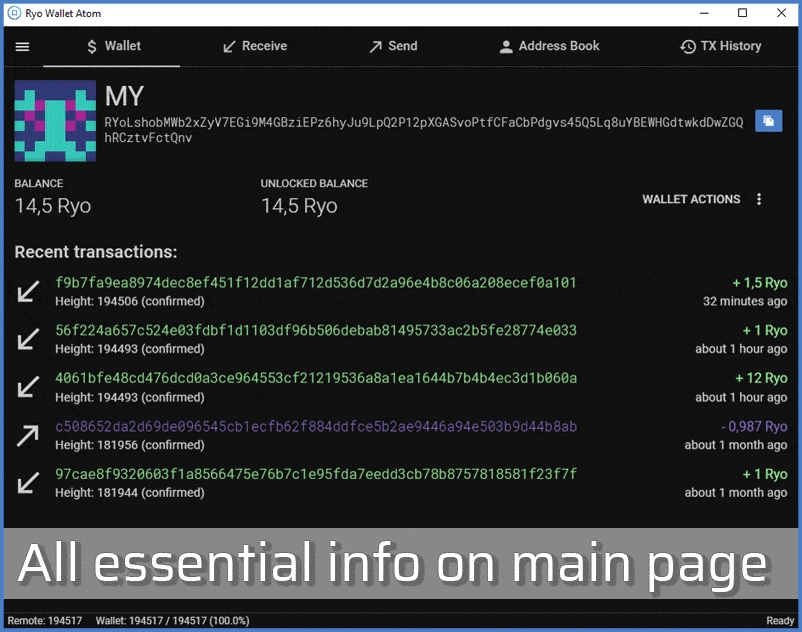
Task: Click outgoing arrow icon for -0,987 Ryo transaction
Action: (x=28, y=436)
